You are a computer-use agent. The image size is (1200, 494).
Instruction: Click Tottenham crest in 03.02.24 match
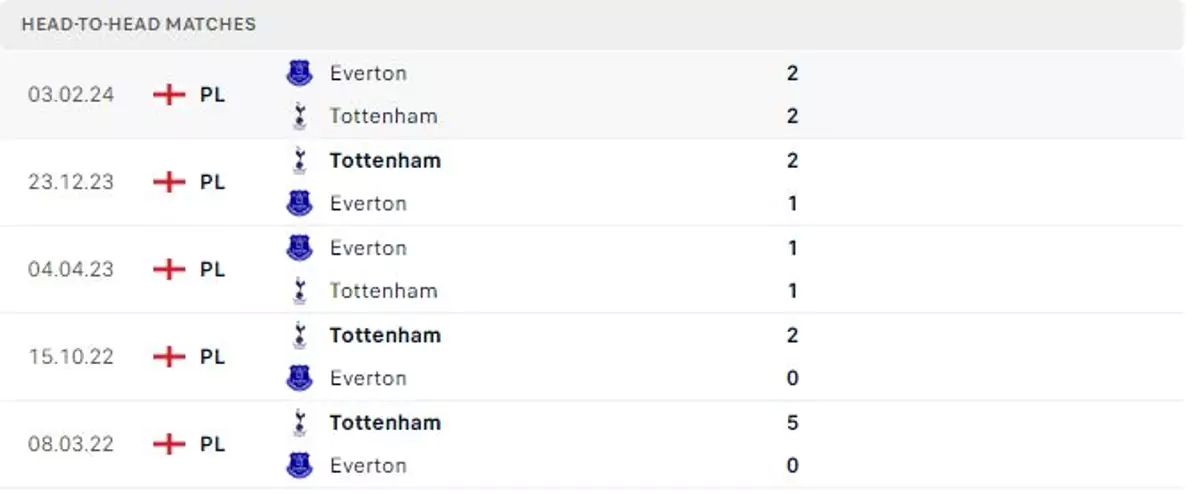(x=299, y=116)
